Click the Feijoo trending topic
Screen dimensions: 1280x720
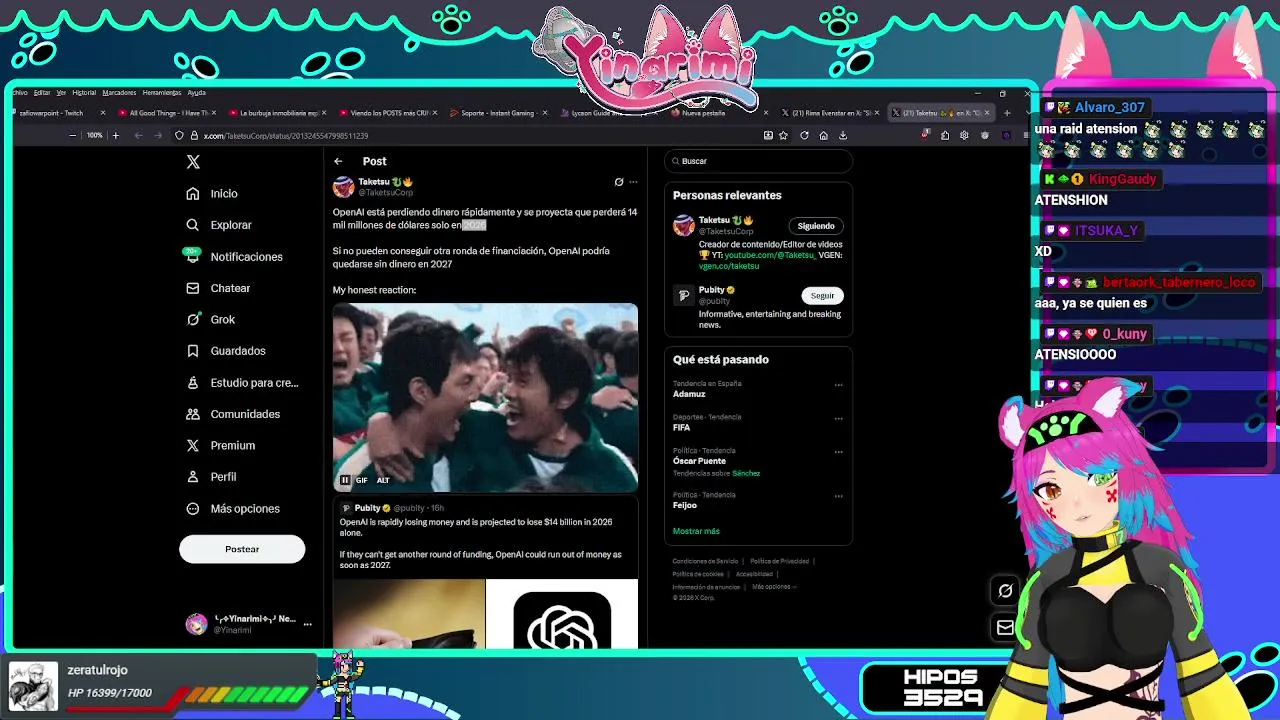(x=685, y=505)
